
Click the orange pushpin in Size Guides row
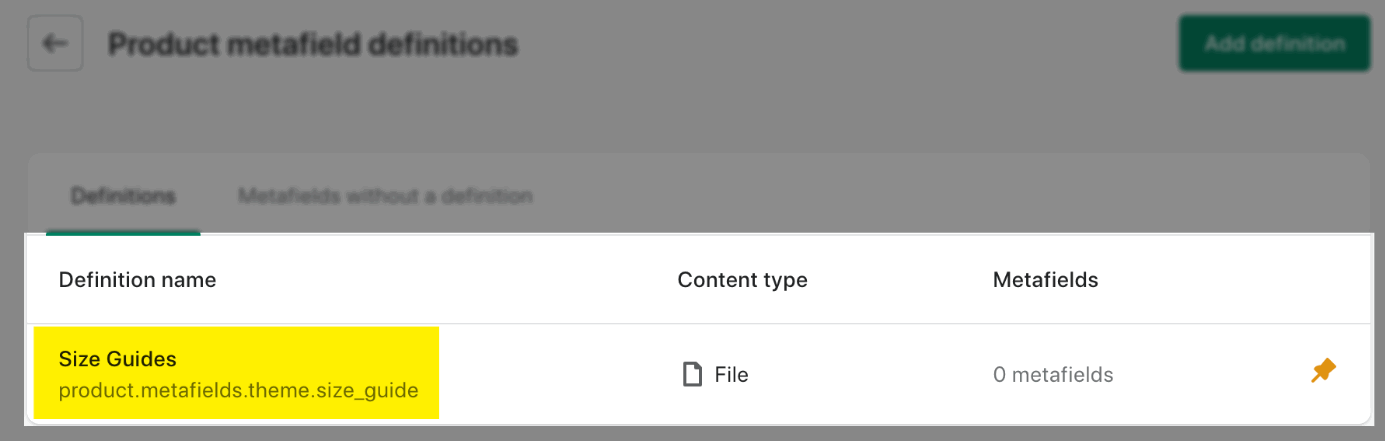click(x=1323, y=372)
